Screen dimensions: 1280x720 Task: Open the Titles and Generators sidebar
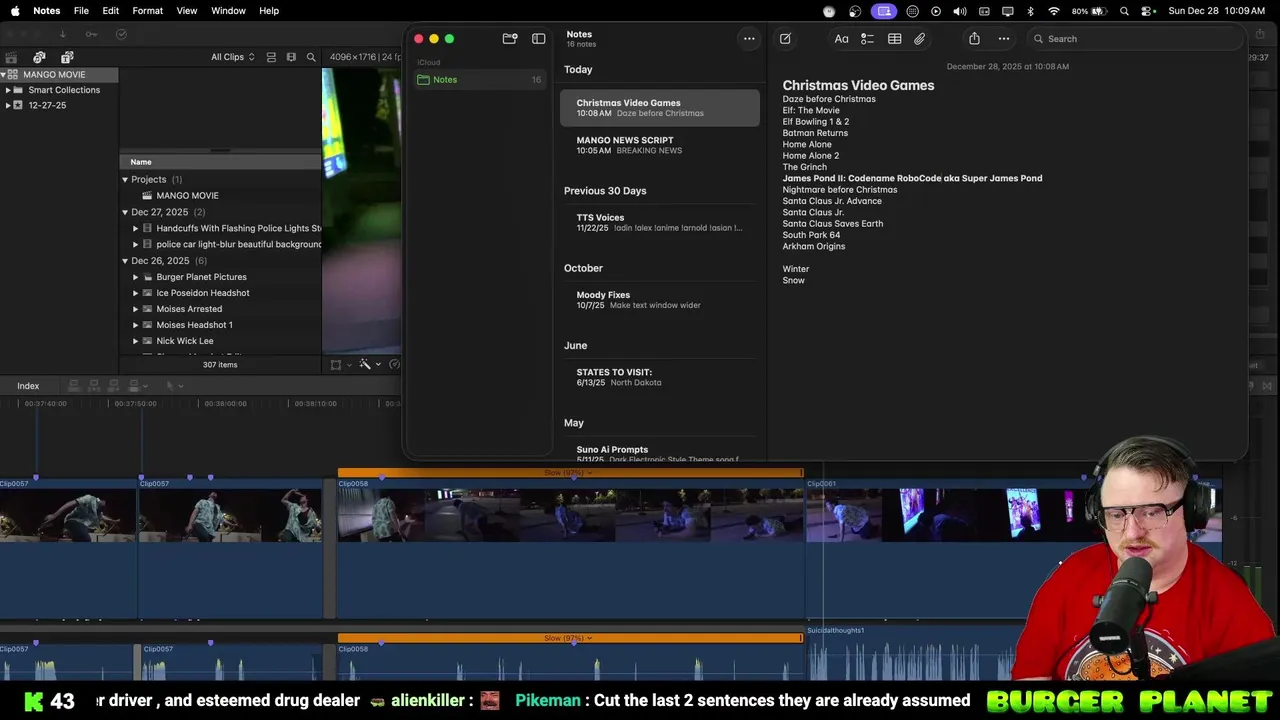pyautogui.click(x=67, y=57)
